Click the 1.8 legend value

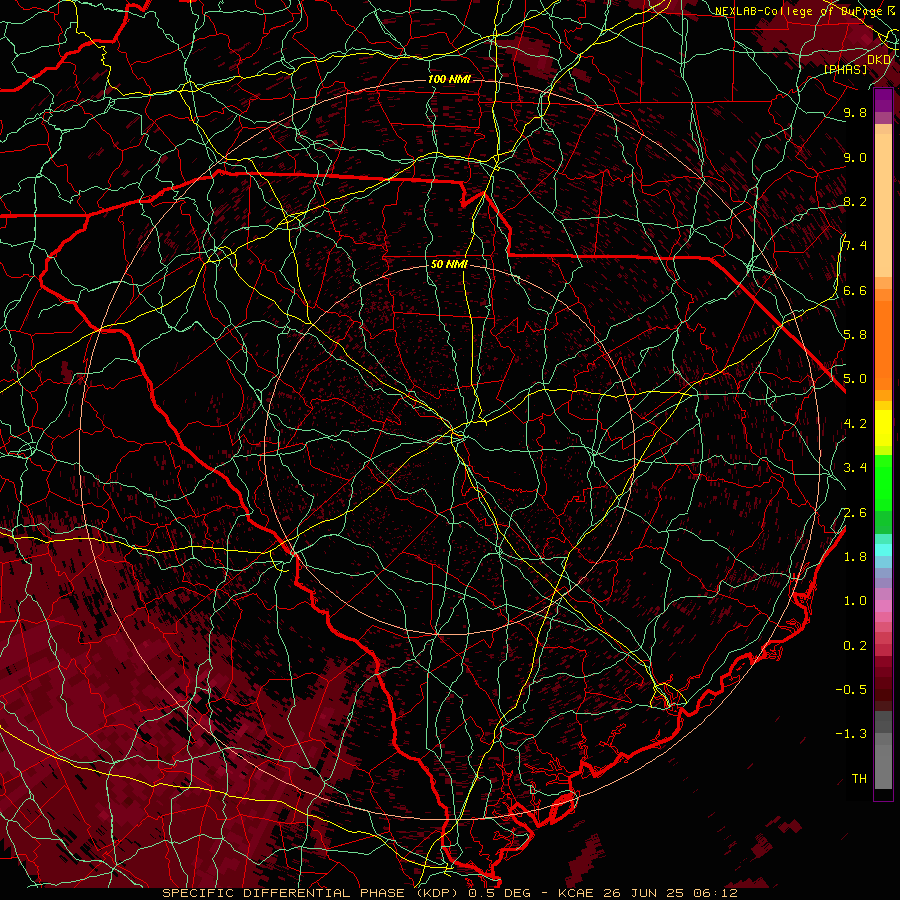(x=855, y=557)
